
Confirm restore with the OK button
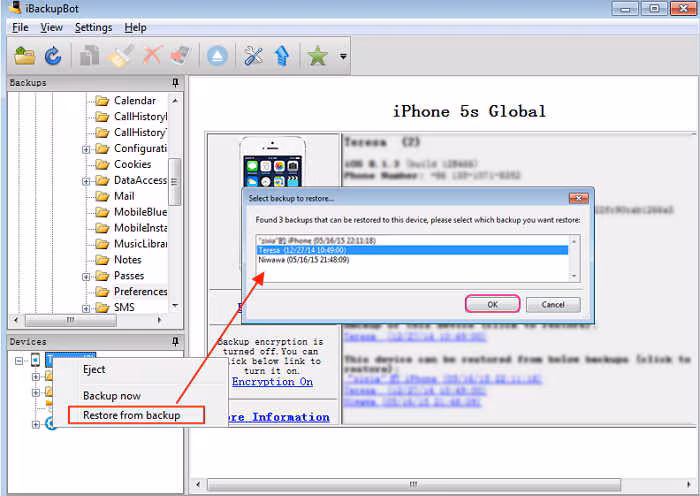pyautogui.click(x=492, y=304)
